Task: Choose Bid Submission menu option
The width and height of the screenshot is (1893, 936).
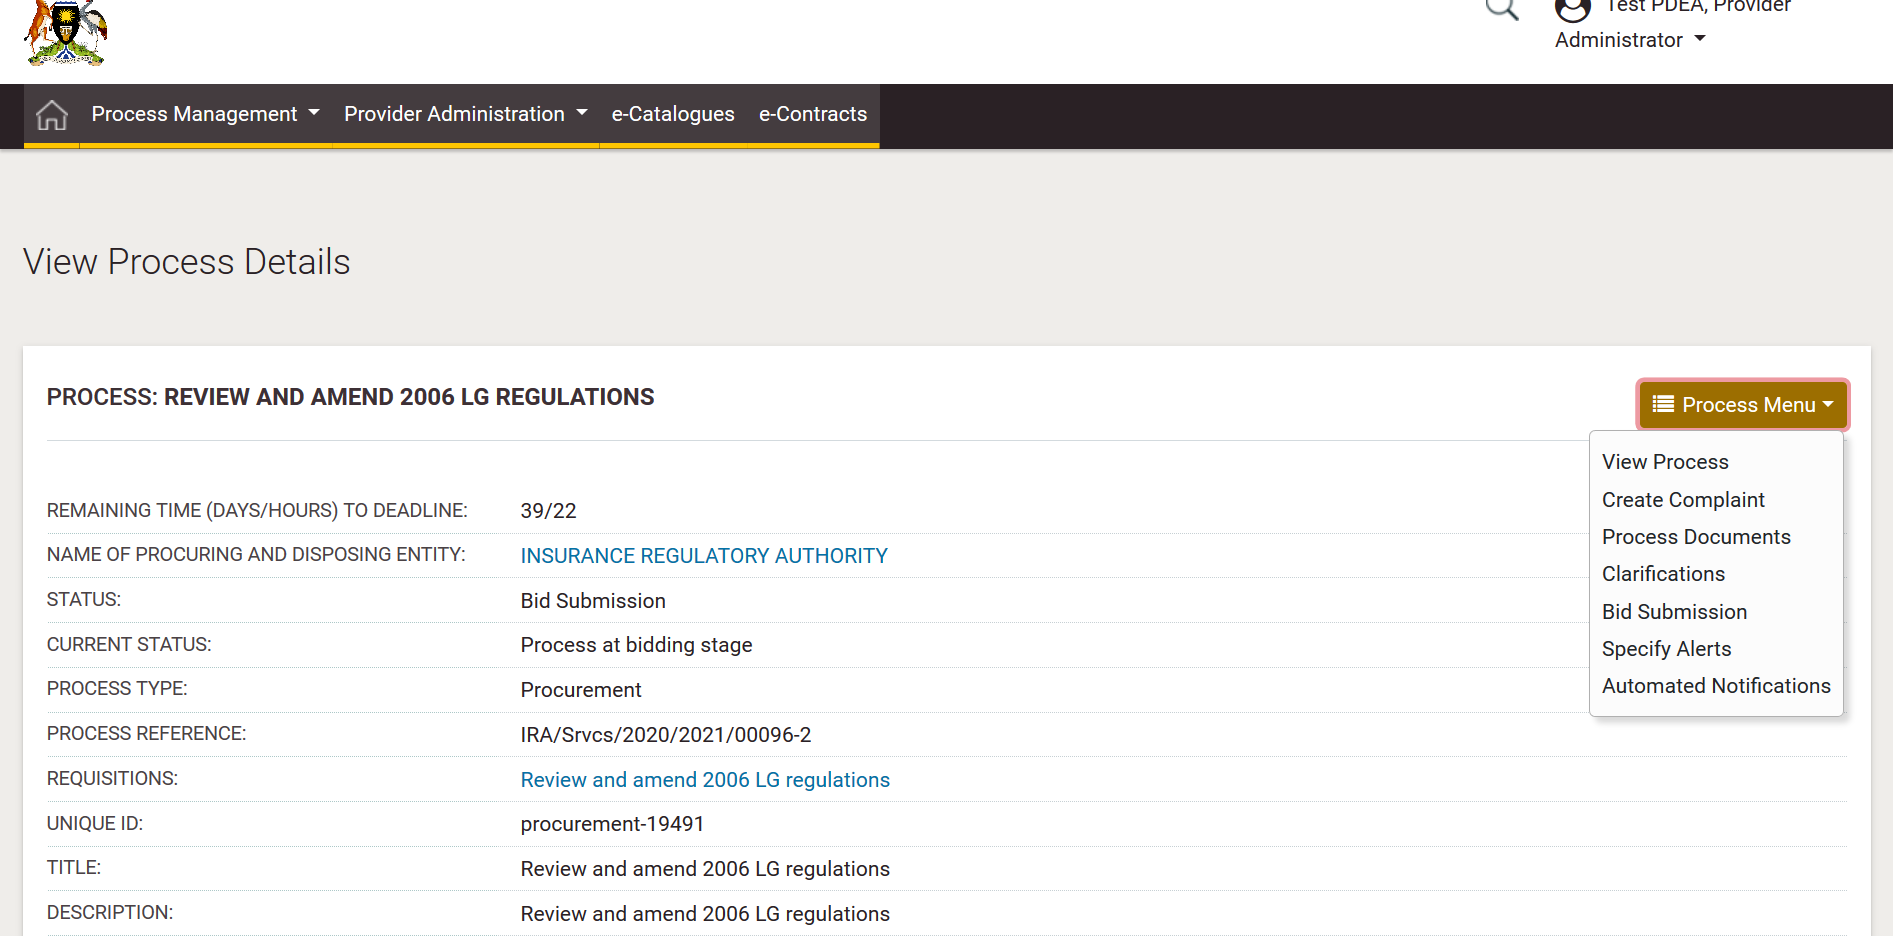Action: (1674, 612)
